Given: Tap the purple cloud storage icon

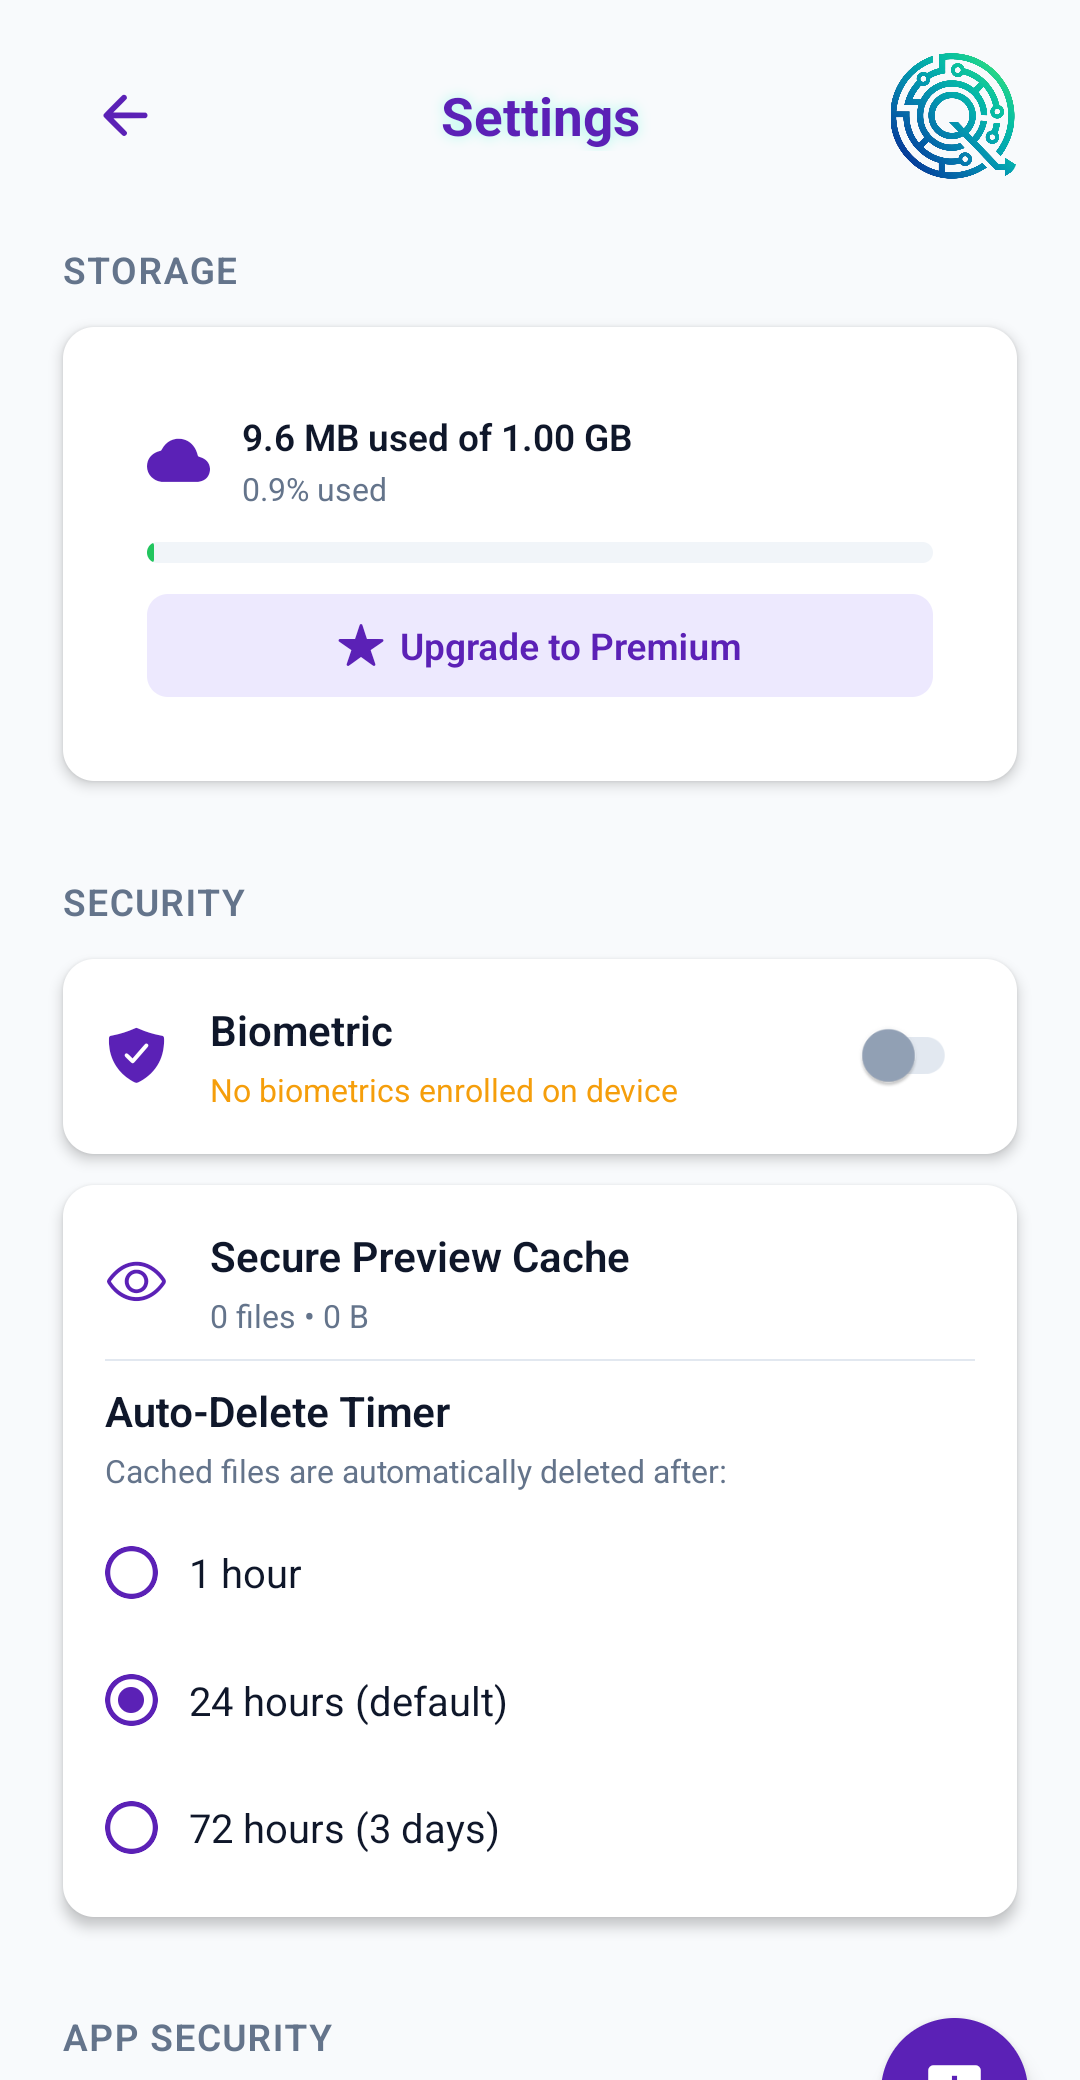Looking at the screenshot, I should pyautogui.click(x=178, y=461).
